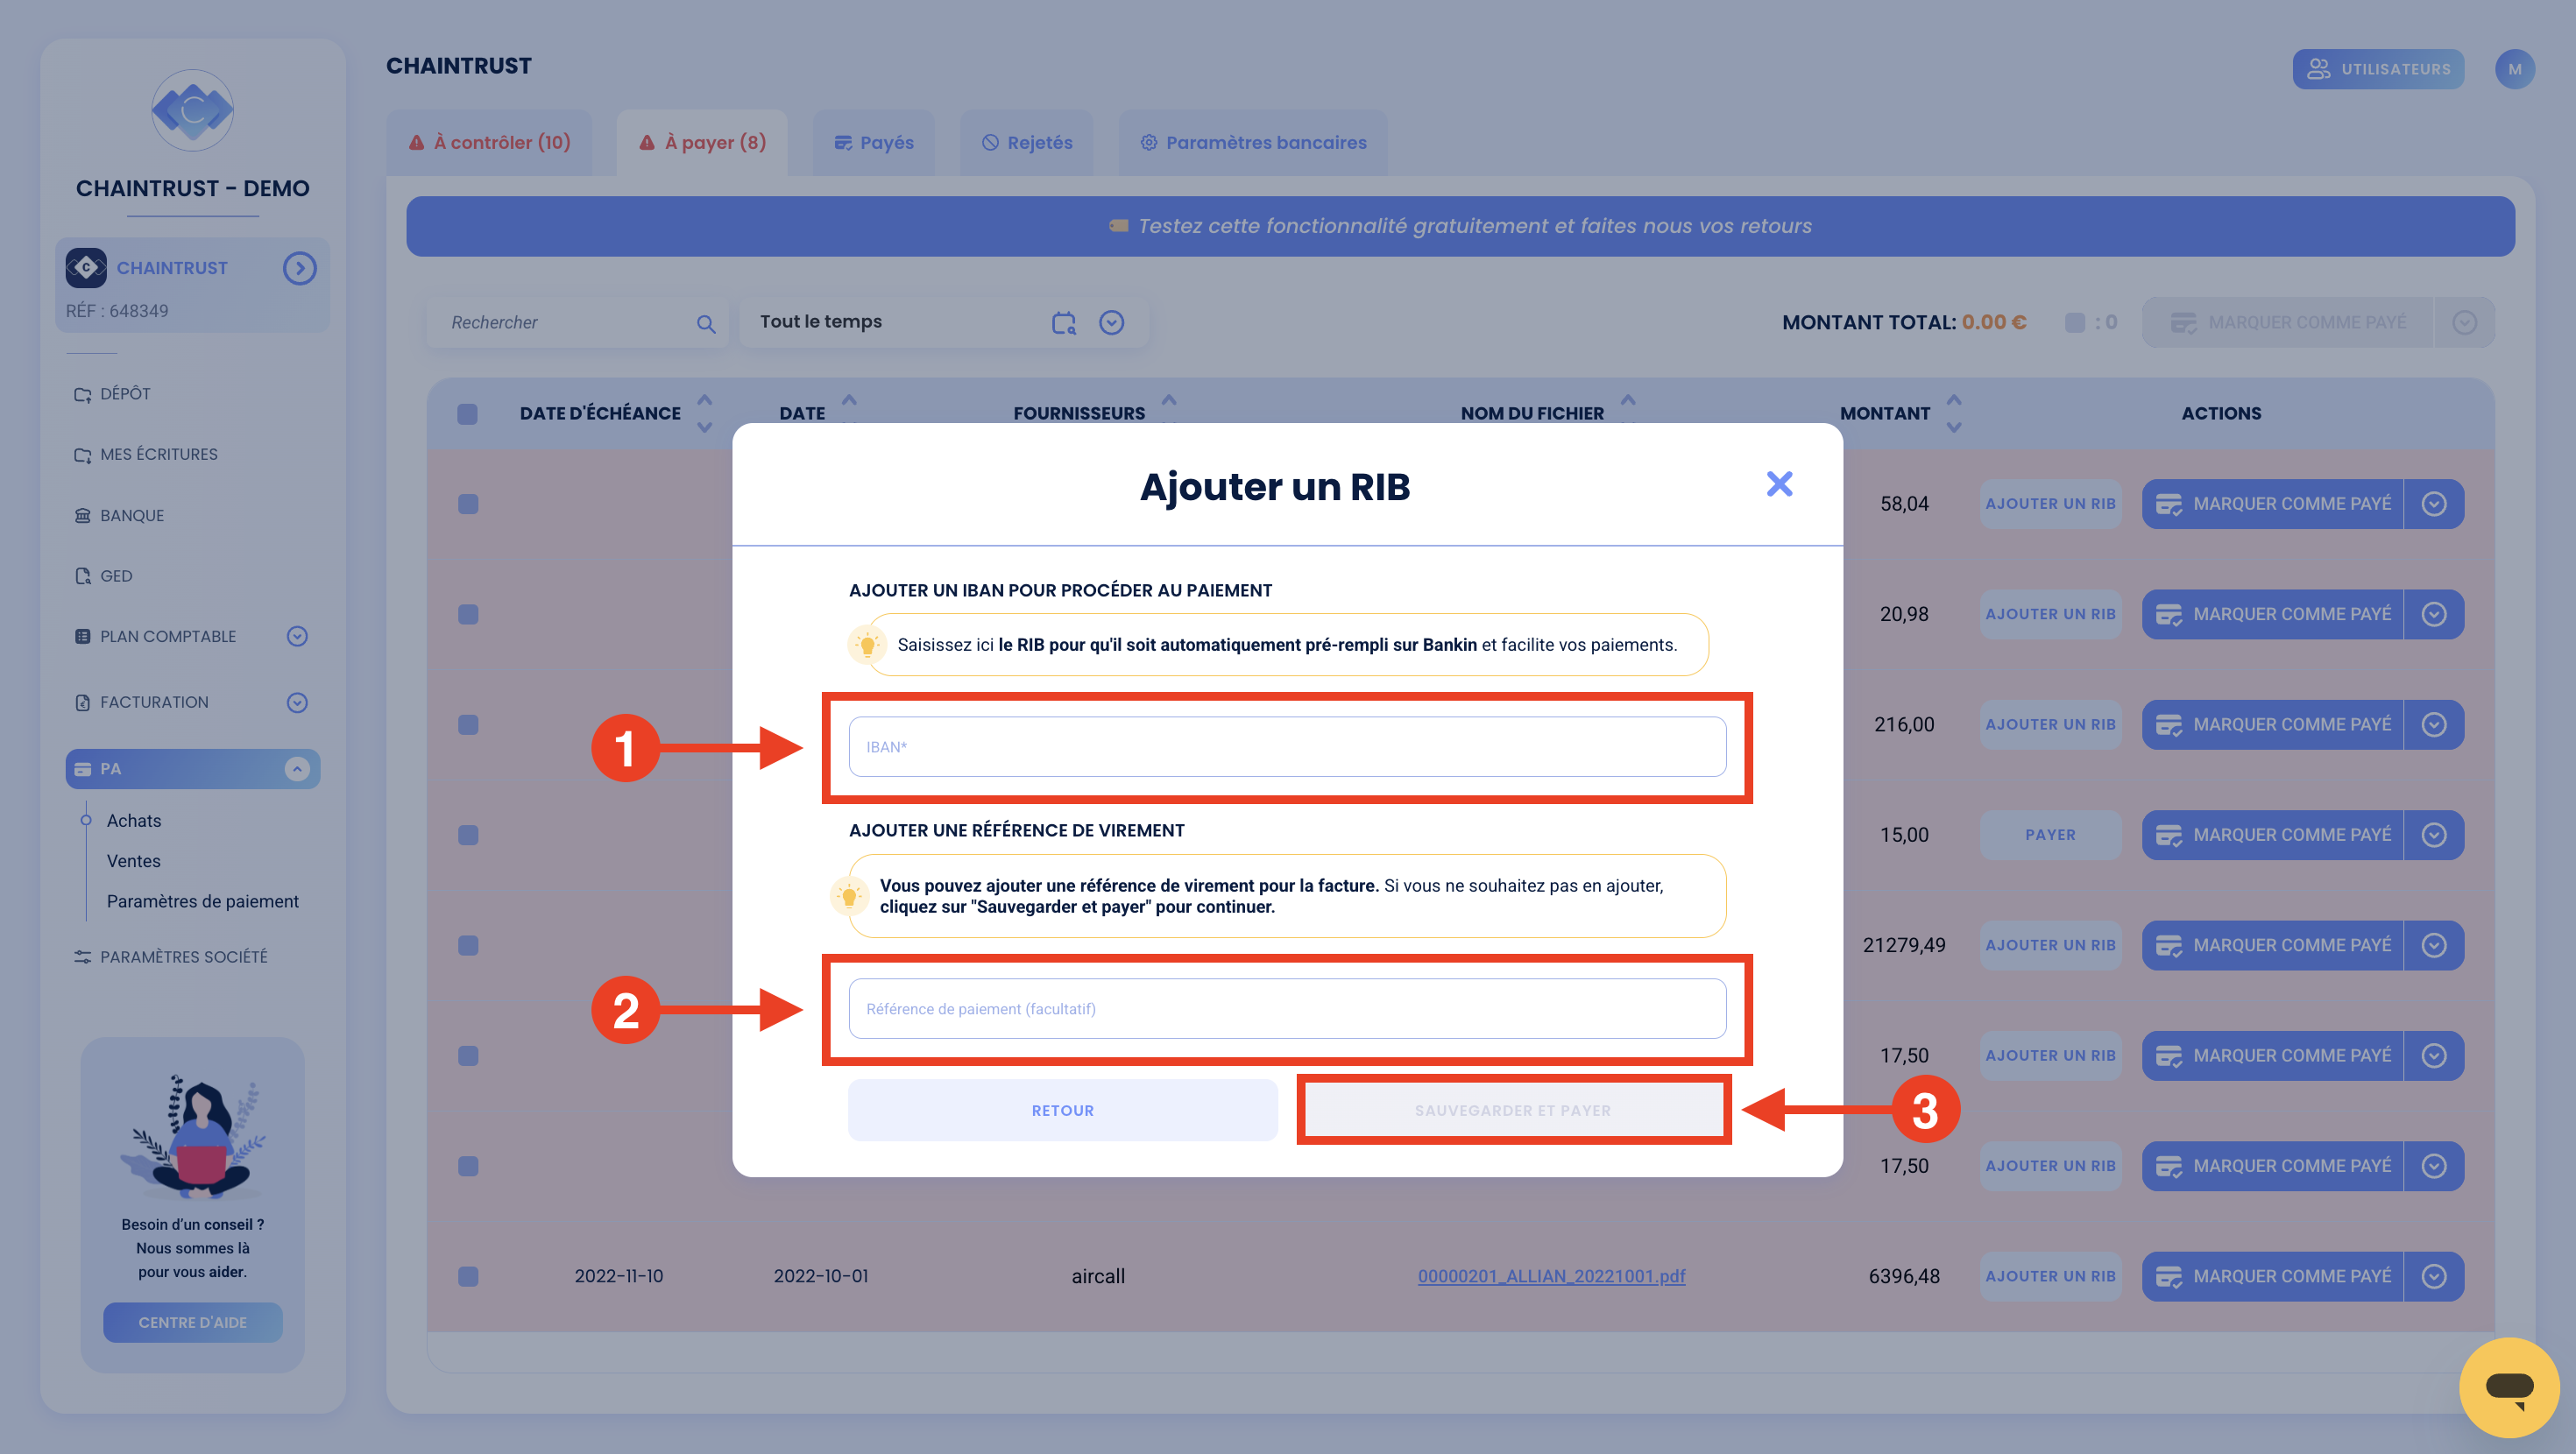Click card icon on 216,00 MARQUER COMME PAYÉ
The image size is (2576, 1454).
2168,725
